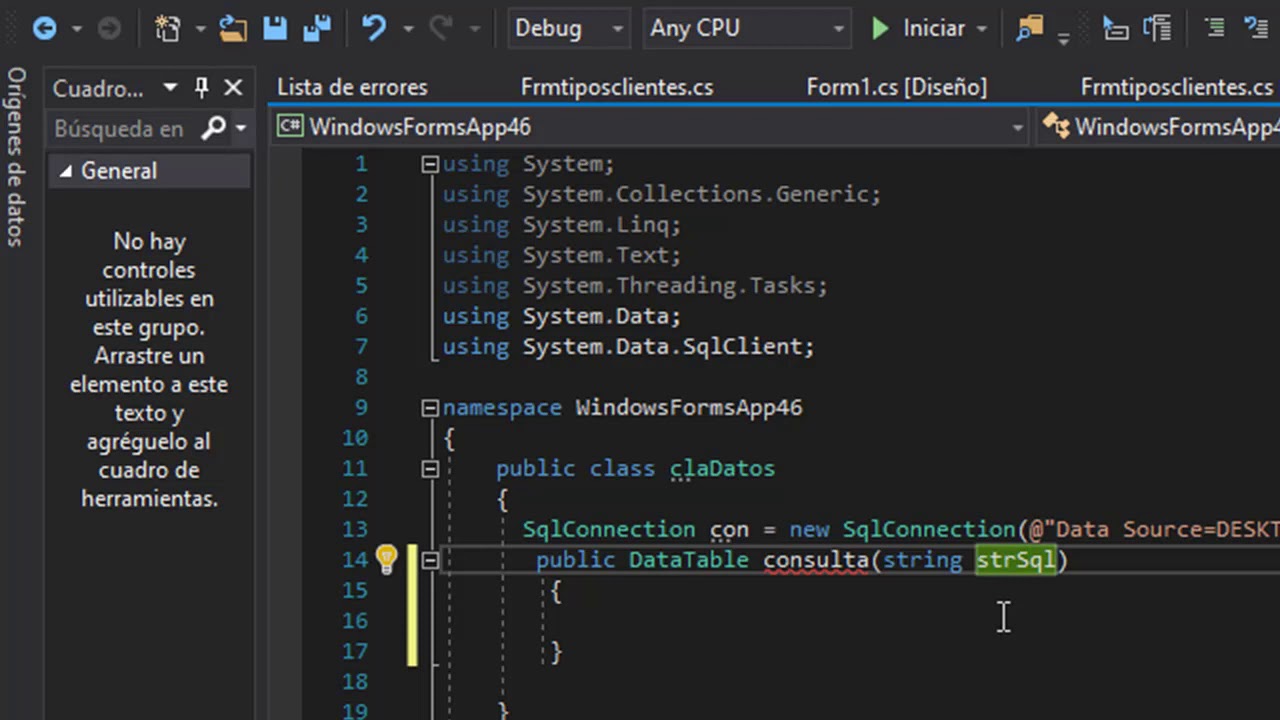Switch to the Lista de errores tab

coord(352,87)
